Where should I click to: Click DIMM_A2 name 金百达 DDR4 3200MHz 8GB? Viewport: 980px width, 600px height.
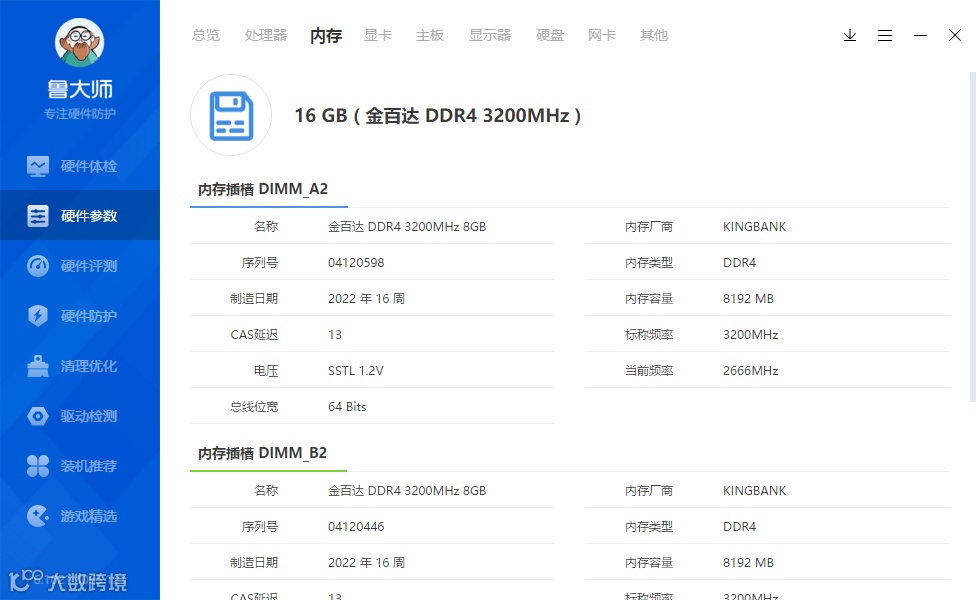click(x=407, y=227)
